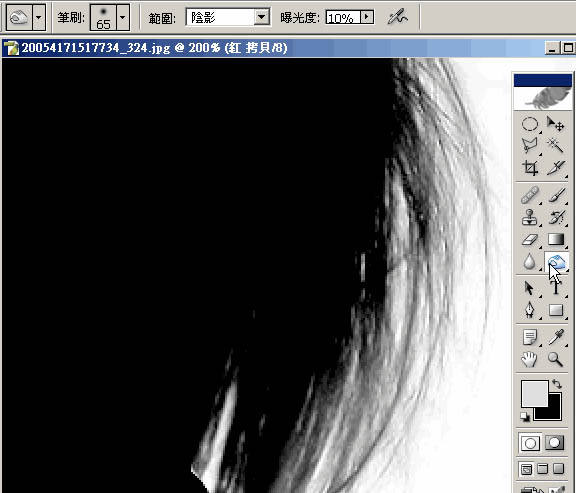Click the Photoshop feather logo atop toolbox
Image resolution: width=576 pixels, height=493 pixels.
click(543, 98)
